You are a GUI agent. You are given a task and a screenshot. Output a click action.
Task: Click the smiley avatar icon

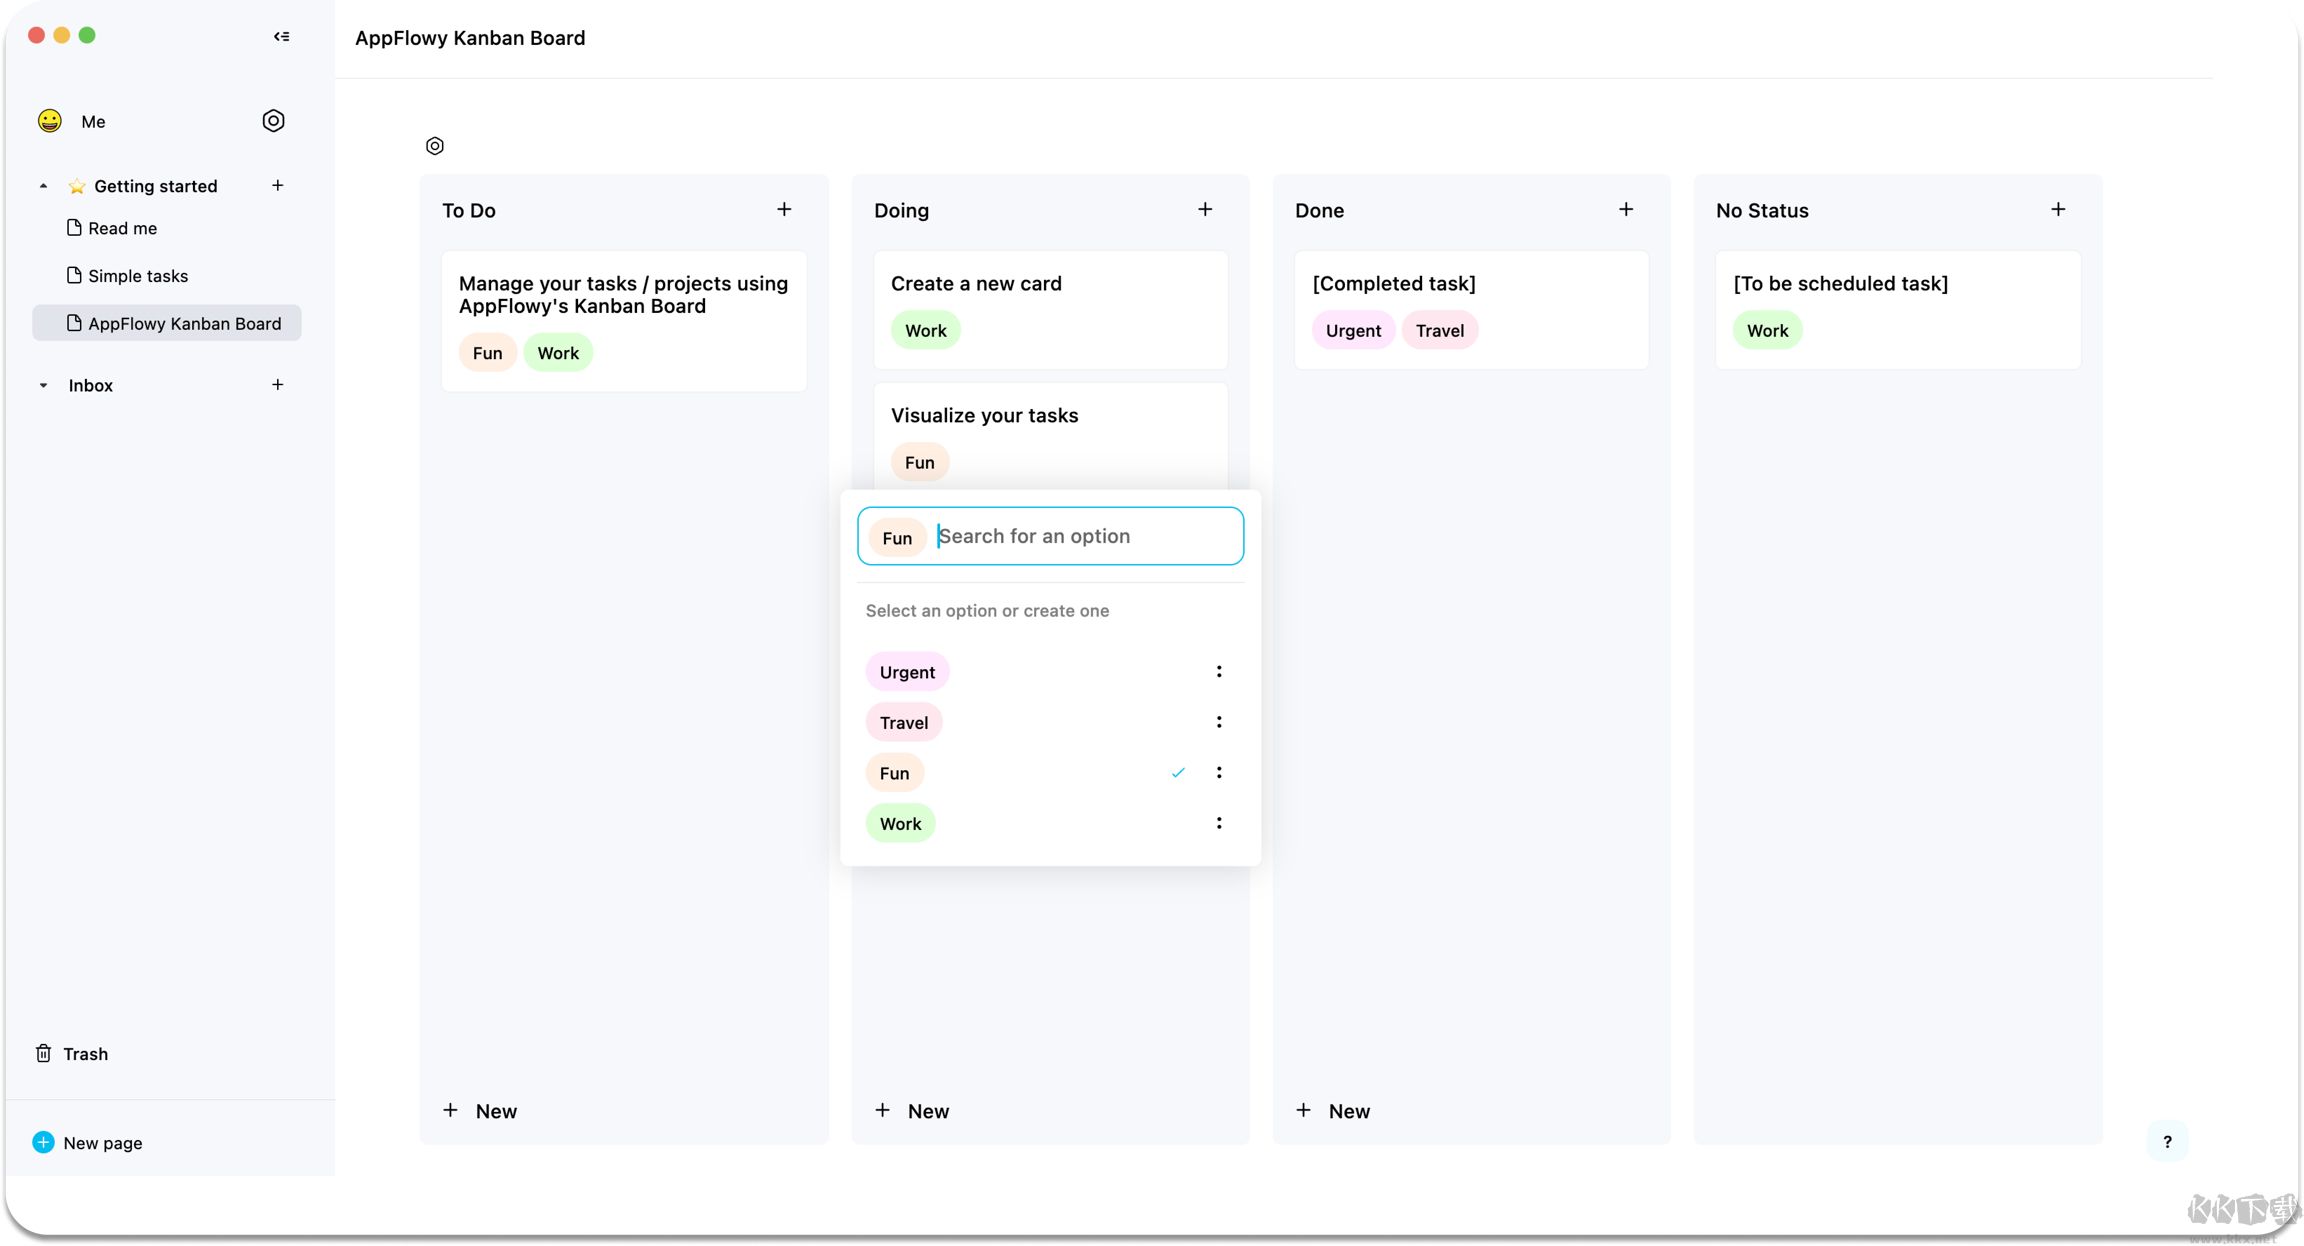pos(50,121)
